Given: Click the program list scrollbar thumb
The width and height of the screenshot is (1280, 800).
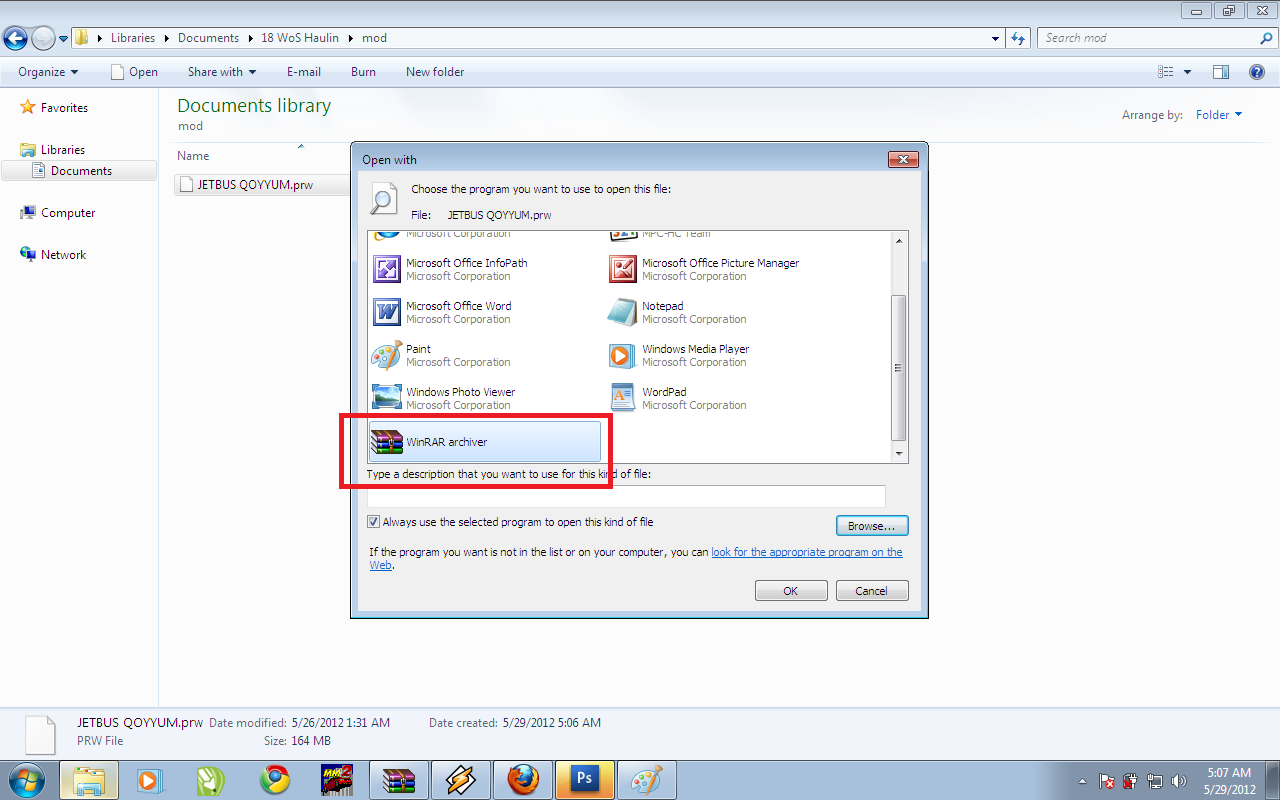Looking at the screenshot, I should click(898, 368).
